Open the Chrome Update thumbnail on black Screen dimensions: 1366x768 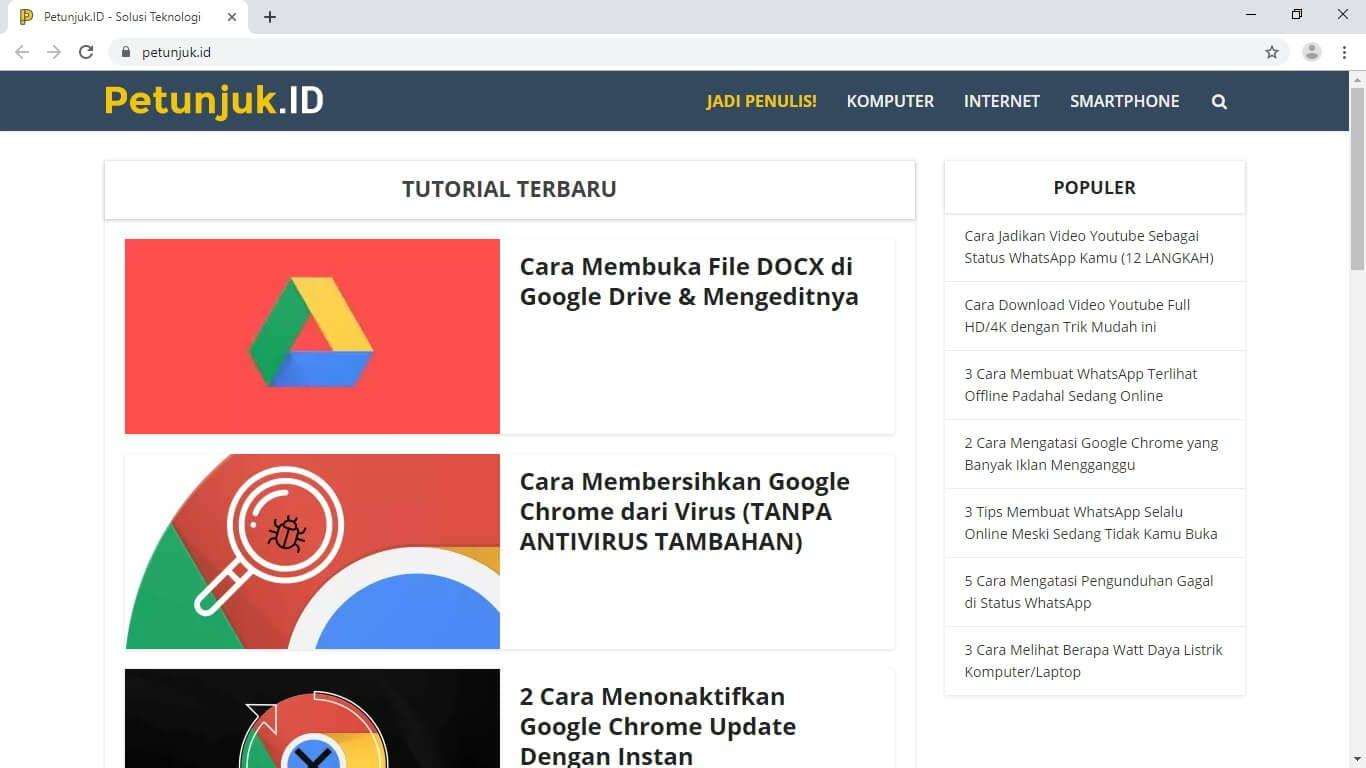(x=312, y=718)
